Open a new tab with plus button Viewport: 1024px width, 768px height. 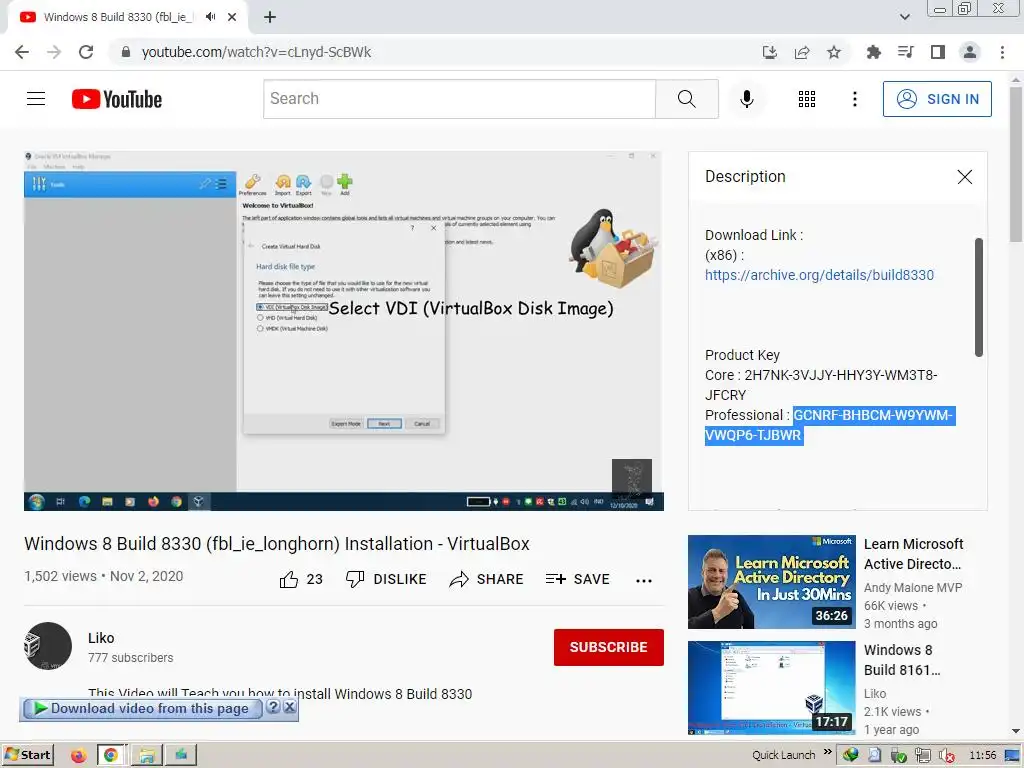(x=270, y=17)
